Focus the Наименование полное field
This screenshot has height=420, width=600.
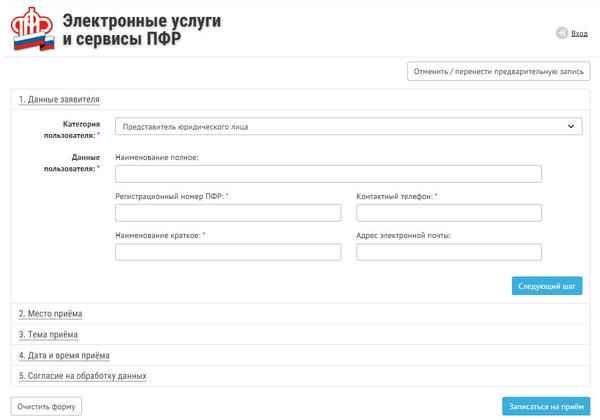pyautogui.click(x=328, y=174)
